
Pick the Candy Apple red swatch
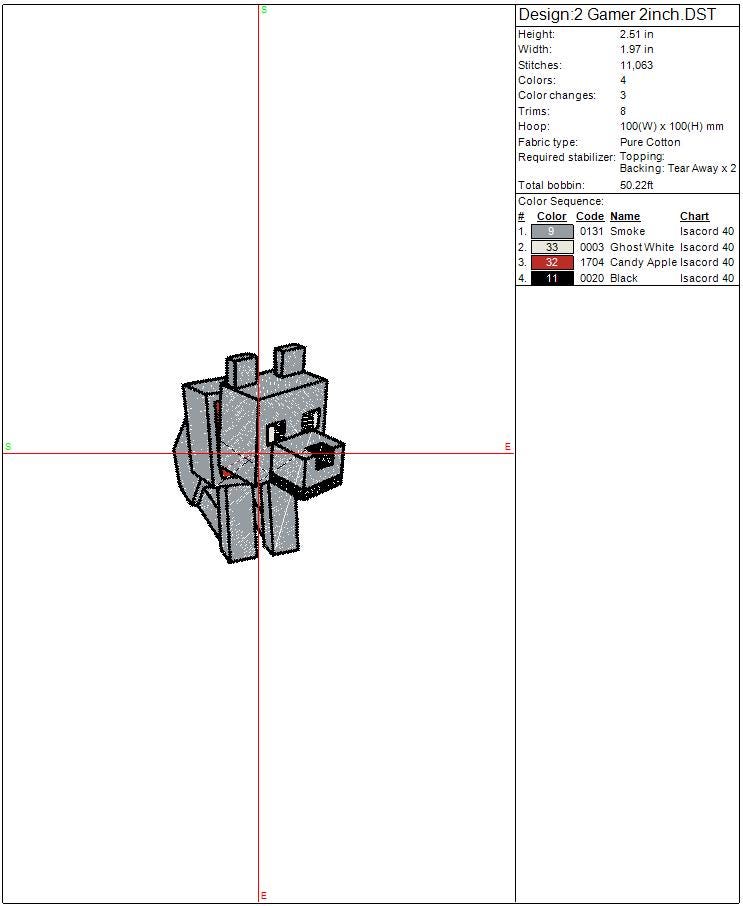coord(551,263)
